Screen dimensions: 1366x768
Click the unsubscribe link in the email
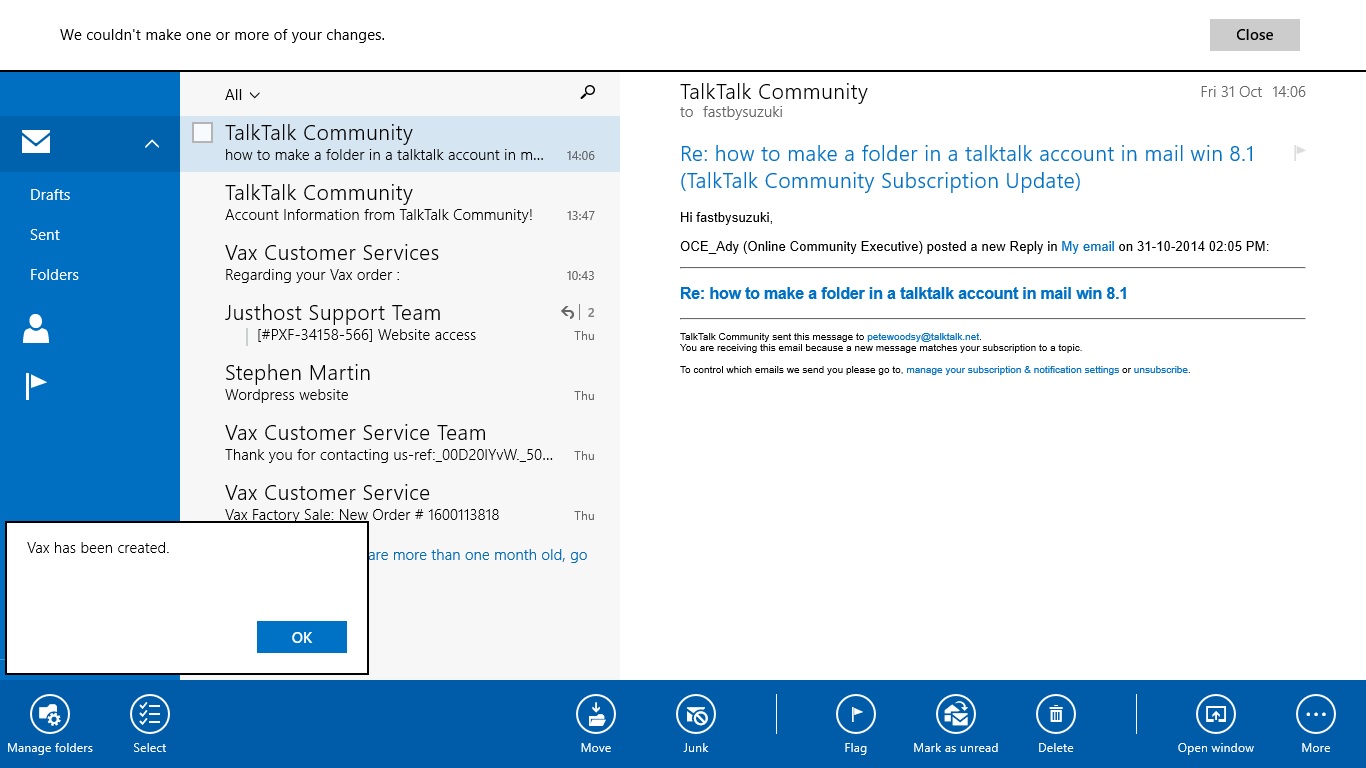click(1161, 370)
